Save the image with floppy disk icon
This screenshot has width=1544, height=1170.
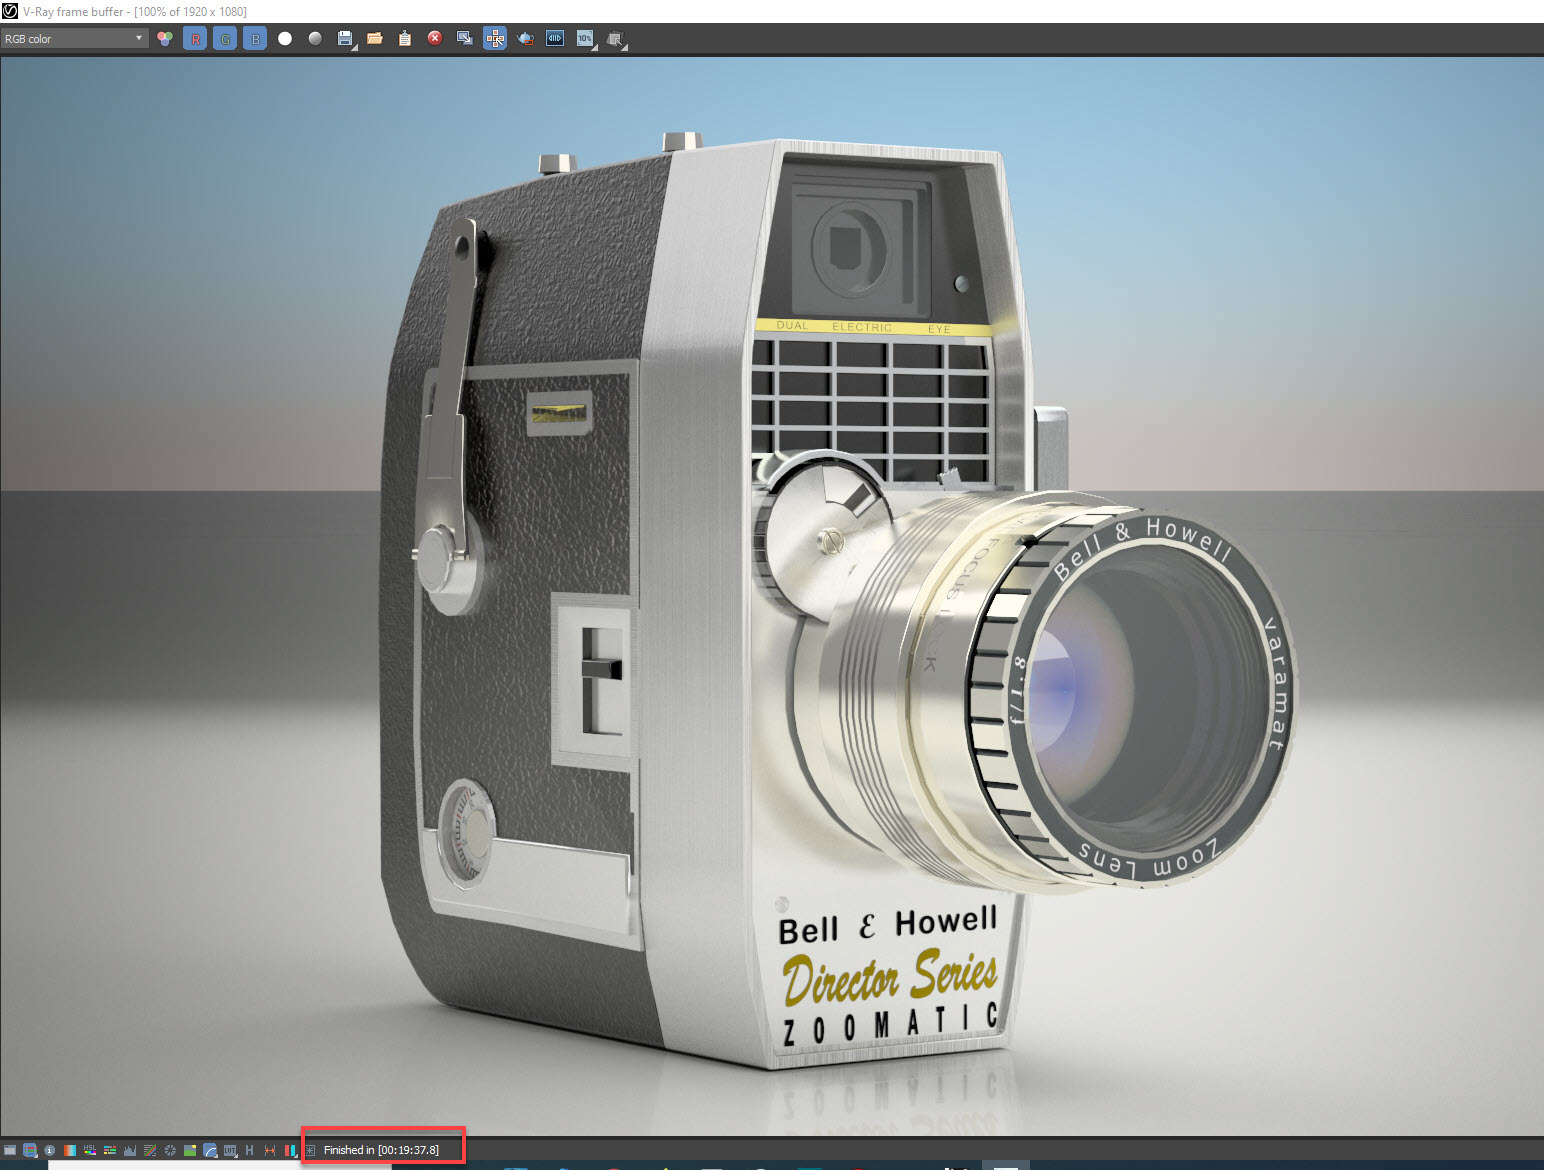point(345,38)
